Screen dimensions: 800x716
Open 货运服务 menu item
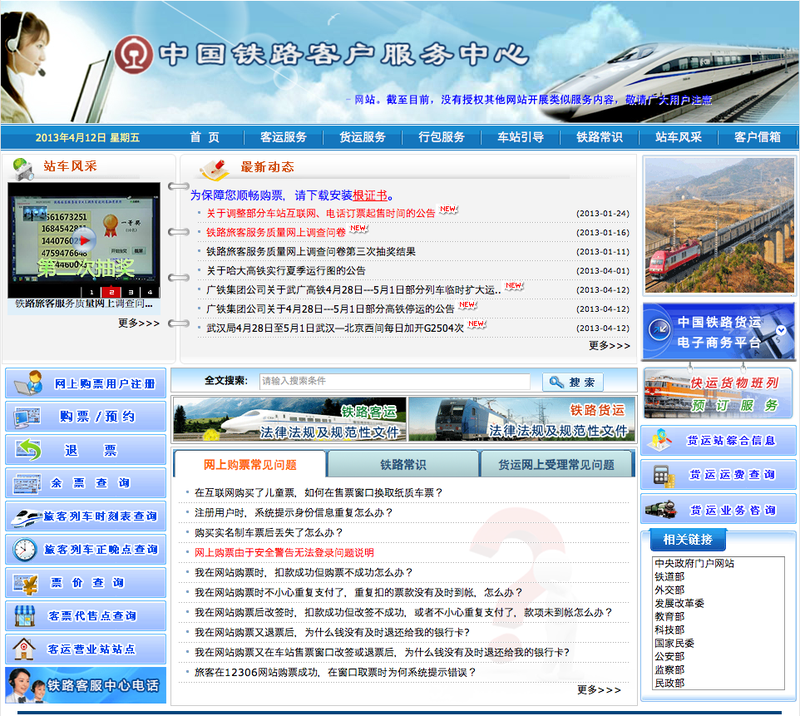(362, 137)
